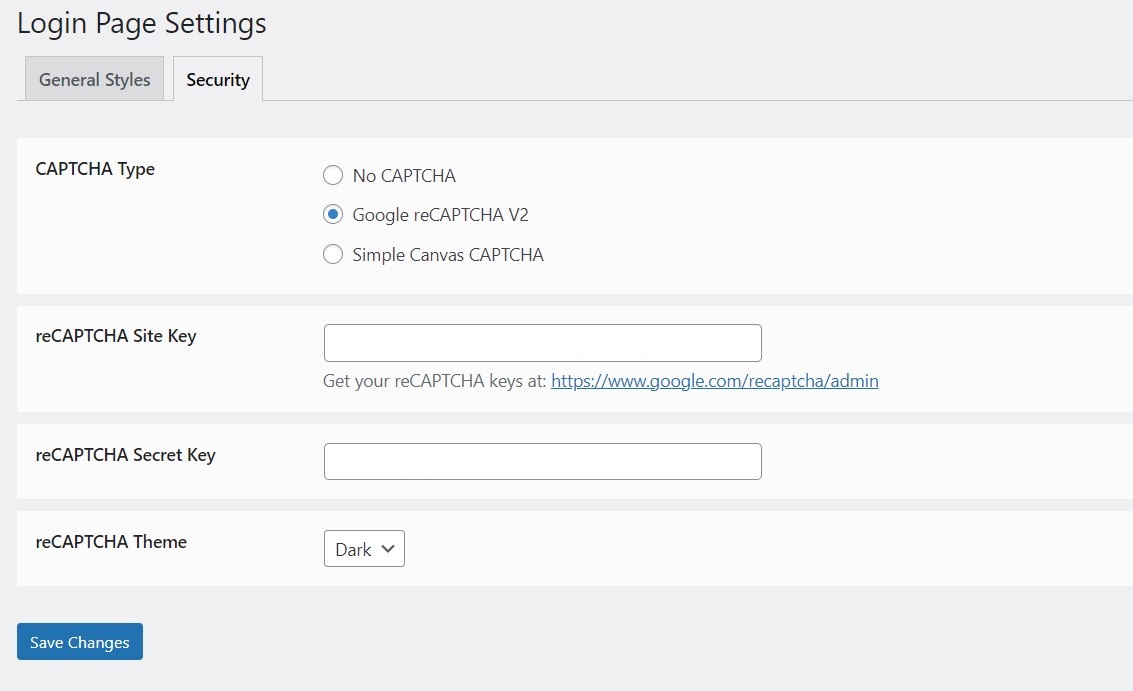
Task: Open the Security tab
Action: [217, 79]
